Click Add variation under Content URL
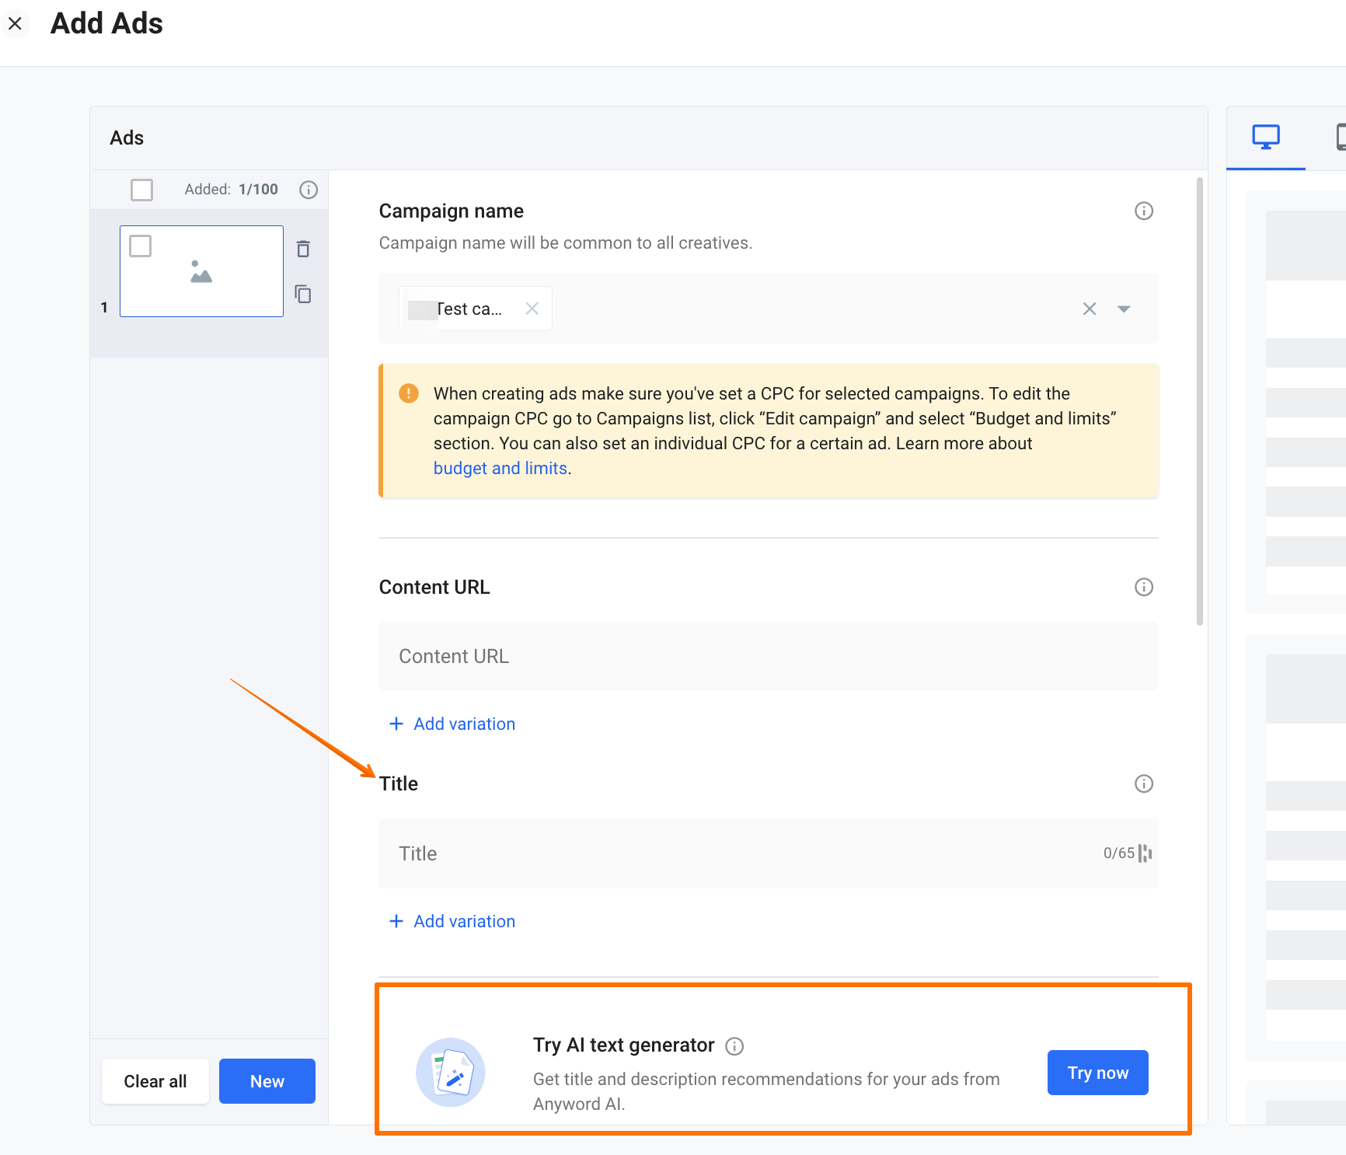Image resolution: width=1346 pixels, height=1155 pixels. click(x=452, y=723)
